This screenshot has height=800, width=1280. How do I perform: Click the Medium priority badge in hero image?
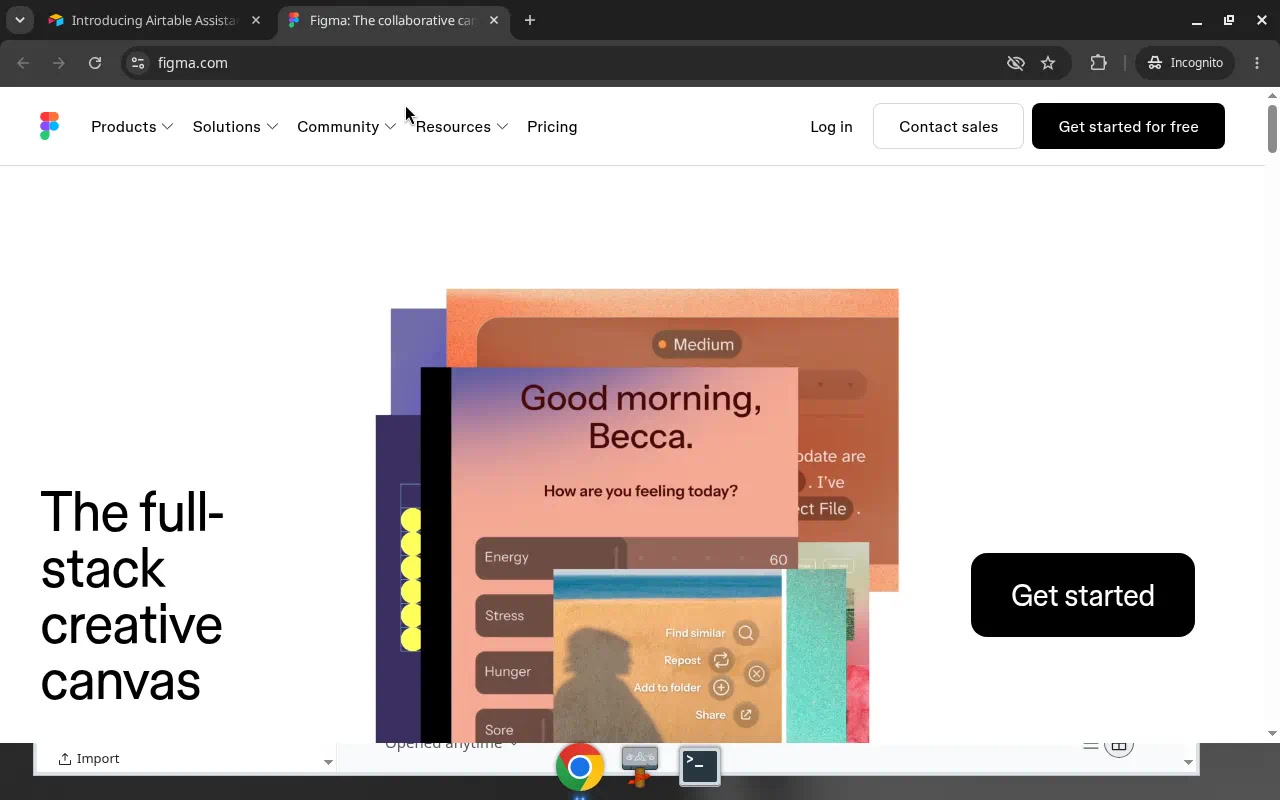pyautogui.click(x=697, y=344)
